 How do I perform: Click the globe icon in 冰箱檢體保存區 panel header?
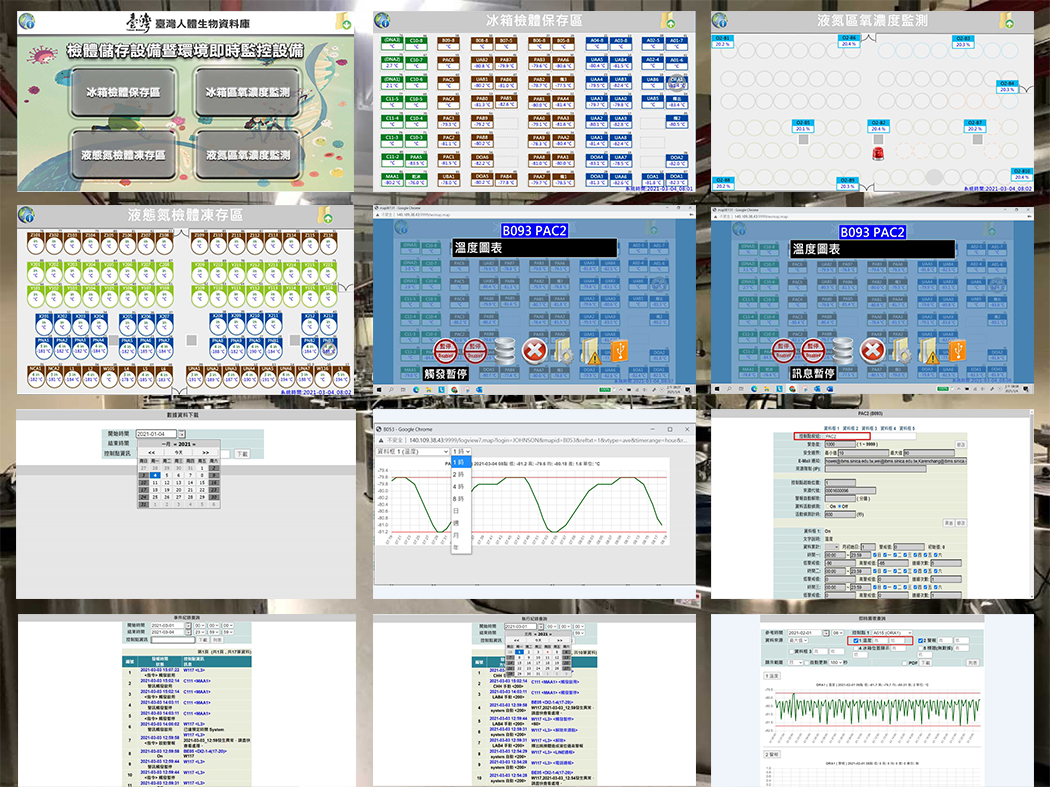[382, 21]
